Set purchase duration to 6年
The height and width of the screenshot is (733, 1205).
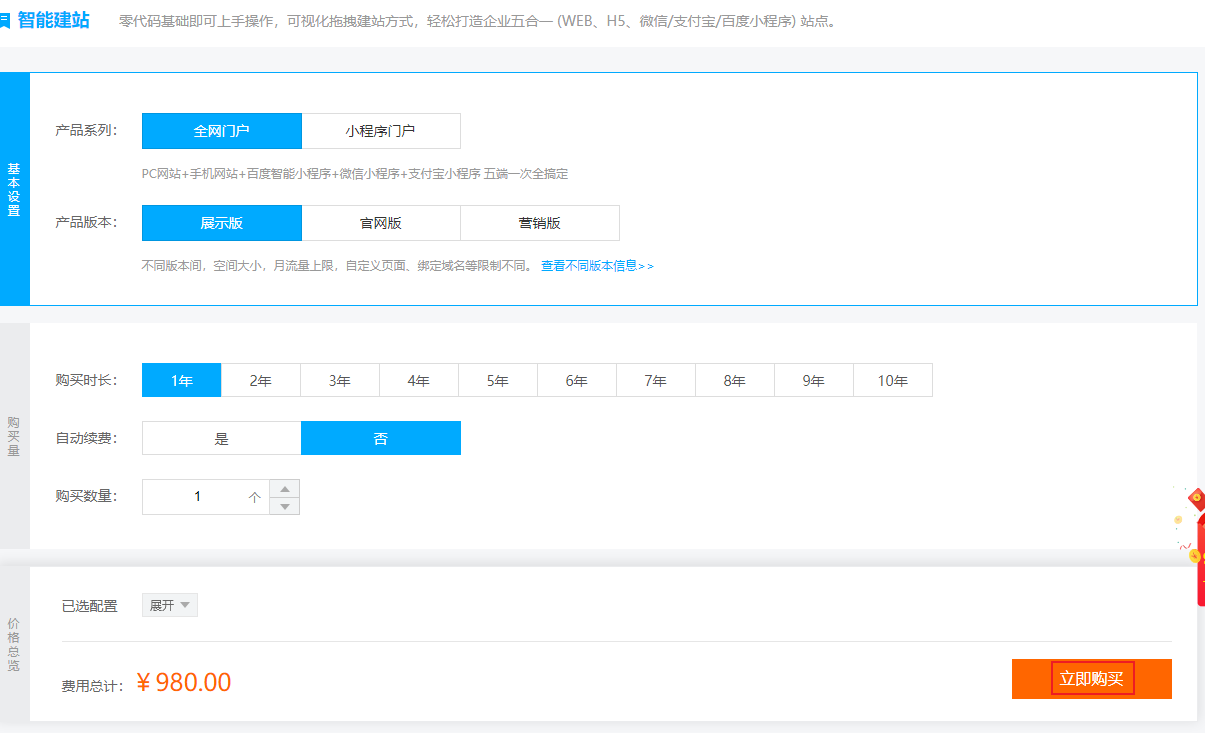point(577,380)
